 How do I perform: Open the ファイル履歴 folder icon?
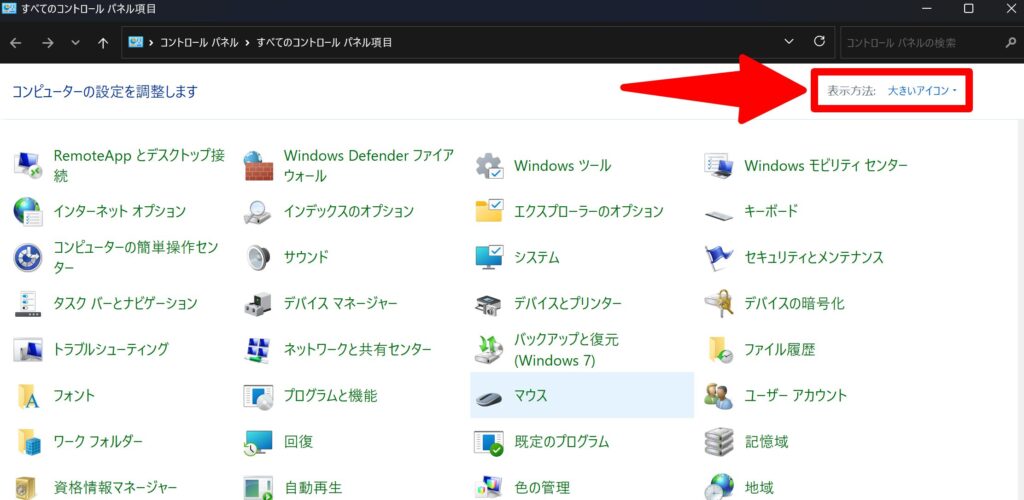coord(719,349)
